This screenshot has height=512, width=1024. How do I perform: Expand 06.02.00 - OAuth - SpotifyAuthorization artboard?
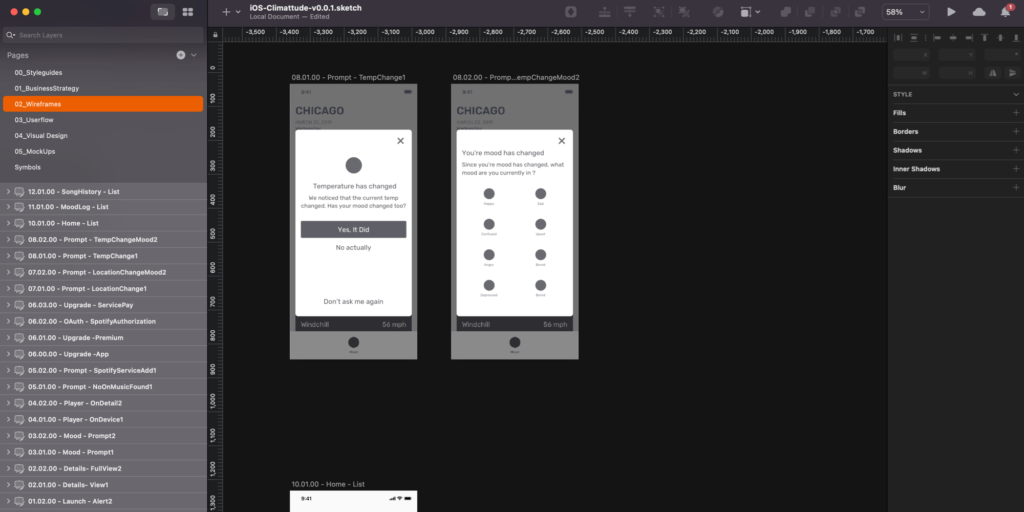coord(8,321)
